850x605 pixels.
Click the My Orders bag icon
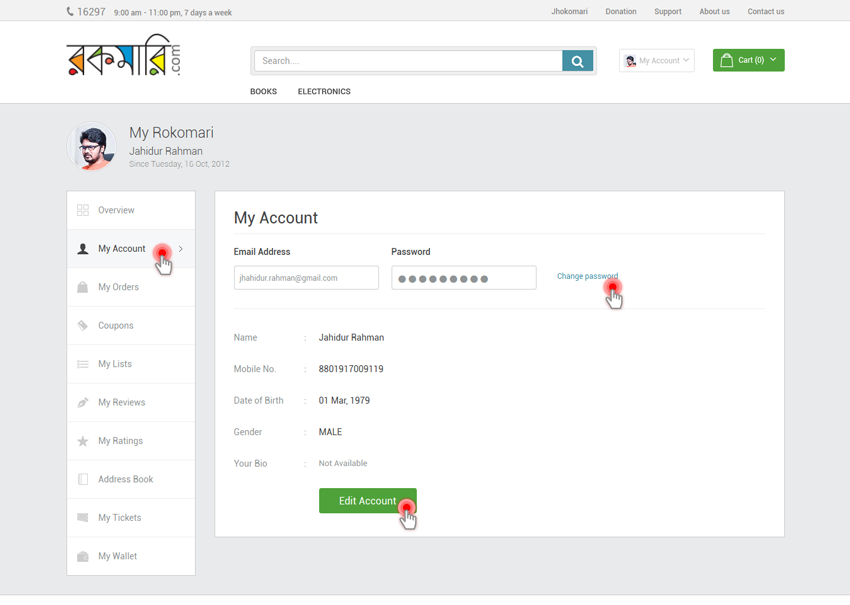[83, 287]
